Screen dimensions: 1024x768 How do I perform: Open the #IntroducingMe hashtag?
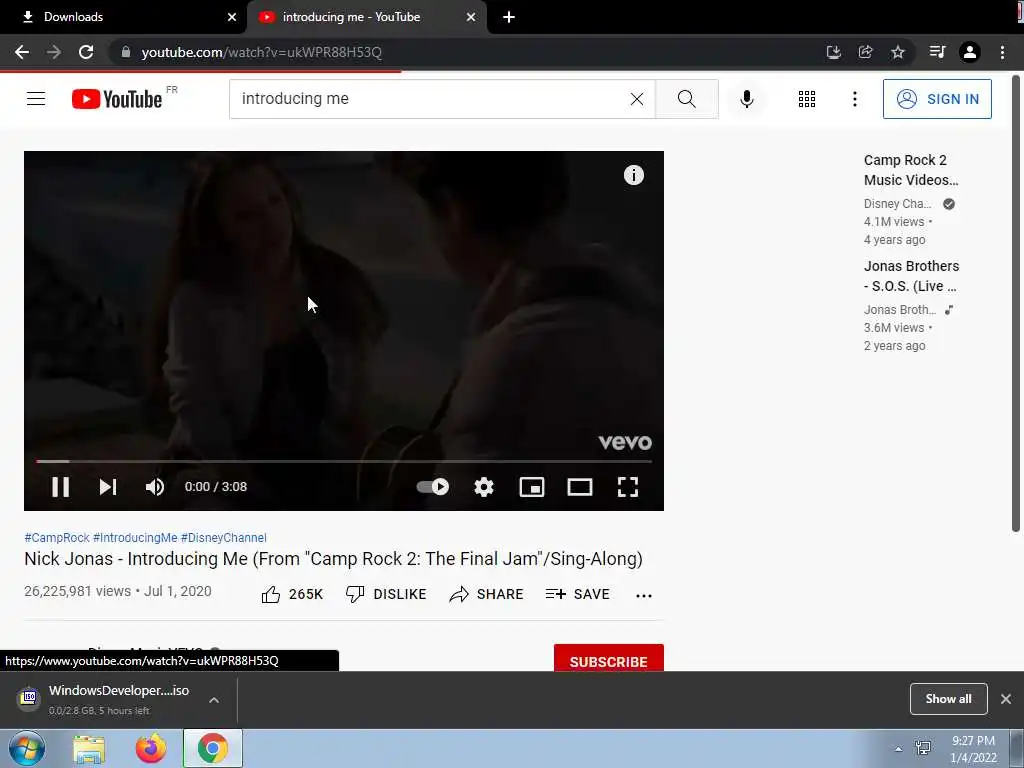135,537
